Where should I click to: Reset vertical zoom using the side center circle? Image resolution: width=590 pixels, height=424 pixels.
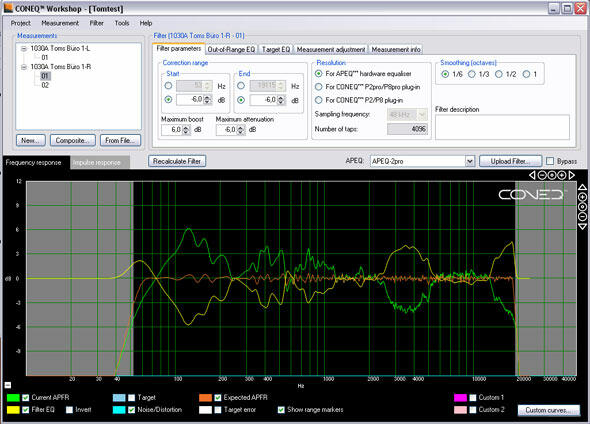[582, 207]
